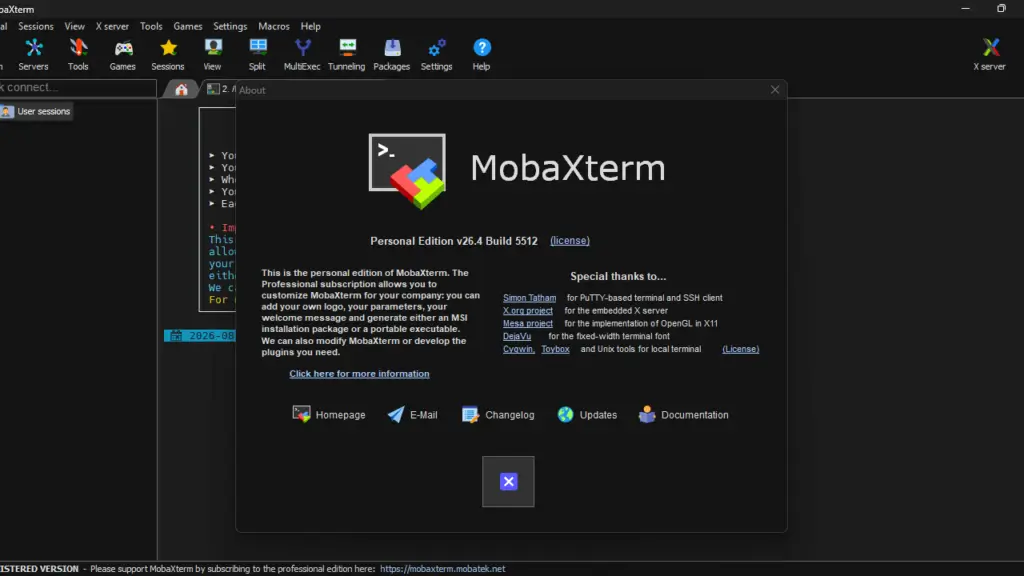Image resolution: width=1024 pixels, height=576 pixels.
Task: Switch to session tab number 2
Action: point(221,89)
